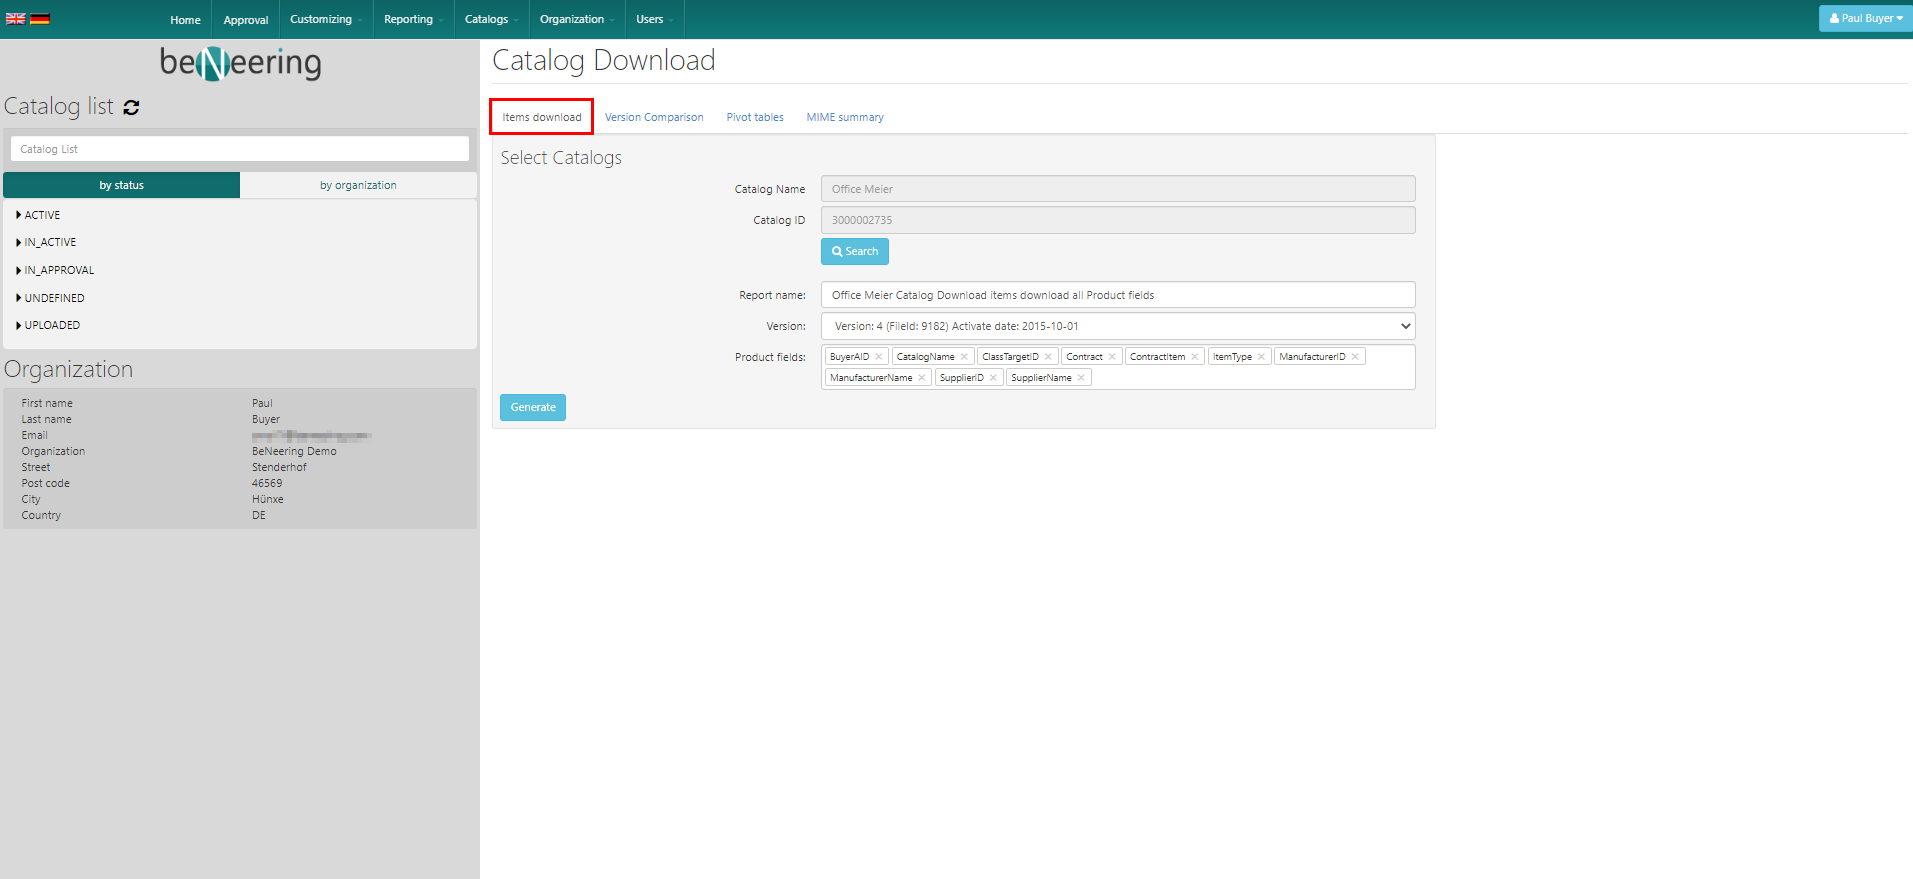Image resolution: width=1913 pixels, height=879 pixels.
Task: Open the Paul Buyer user menu
Action: click(x=1865, y=18)
